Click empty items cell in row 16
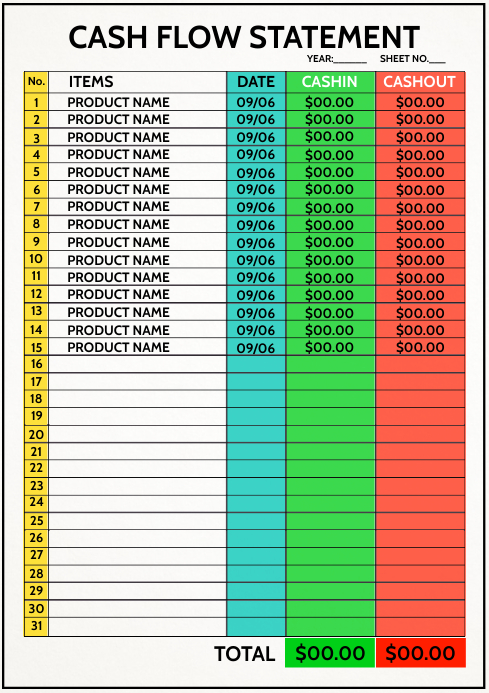The width and height of the screenshot is (489, 693). (x=138, y=364)
